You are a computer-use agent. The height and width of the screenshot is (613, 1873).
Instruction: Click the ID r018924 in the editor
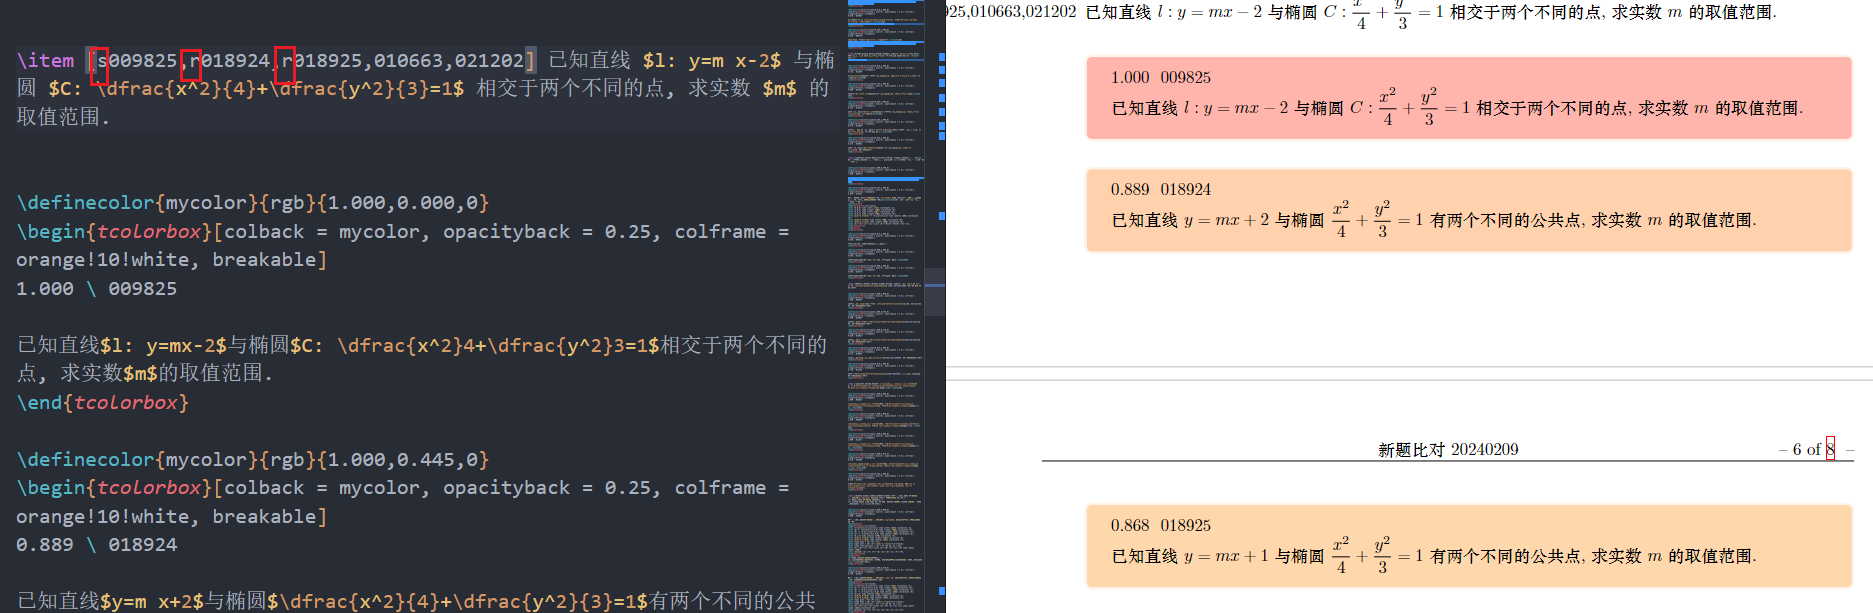230,61
